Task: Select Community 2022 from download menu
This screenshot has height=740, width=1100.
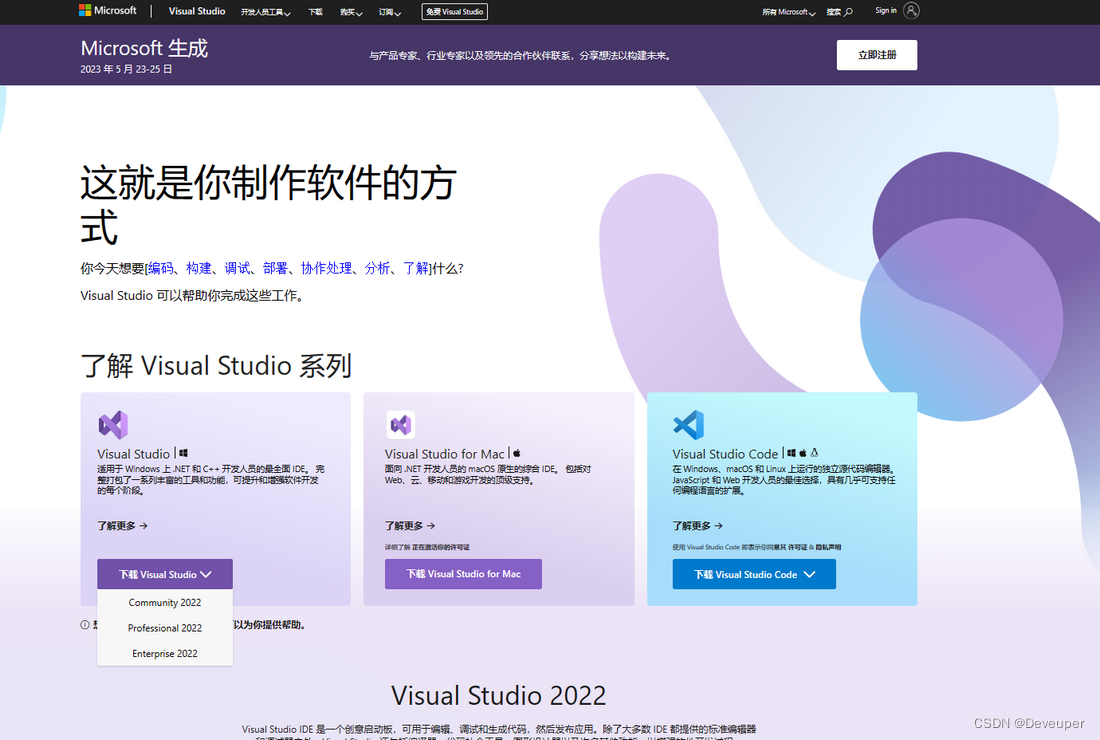Action: pos(165,603)
